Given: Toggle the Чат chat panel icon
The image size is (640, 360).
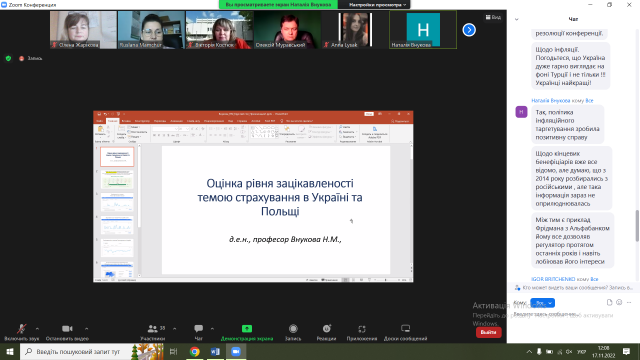Looking at the screenshot, I should click(x=199, y=329).
